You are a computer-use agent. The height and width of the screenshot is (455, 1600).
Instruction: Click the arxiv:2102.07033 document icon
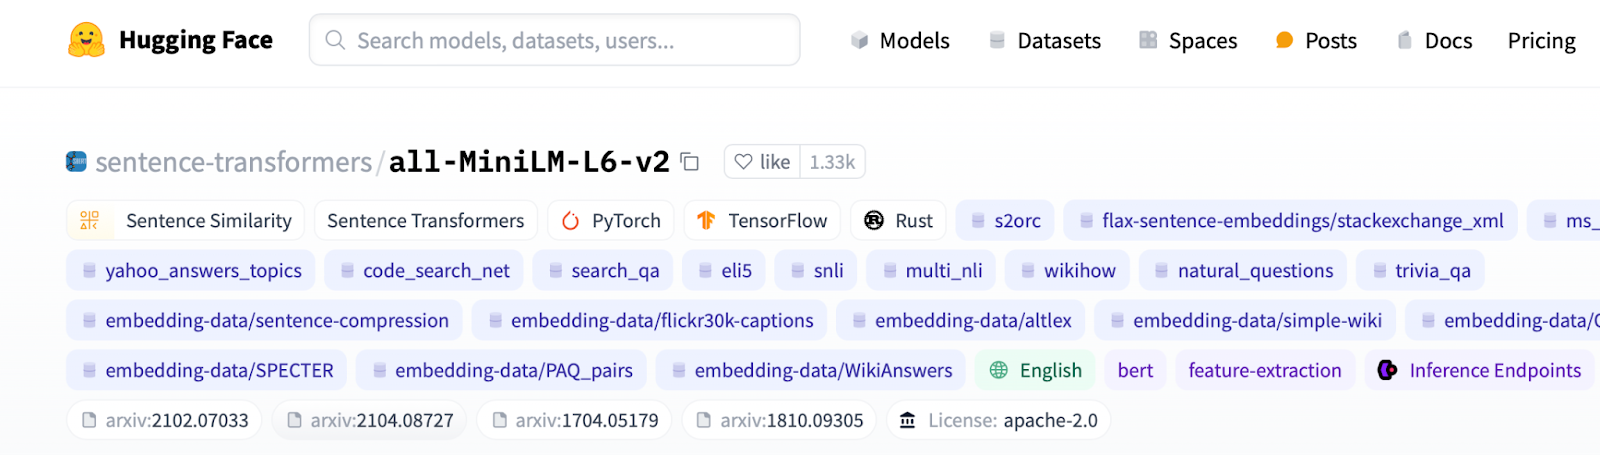(89, 420)
